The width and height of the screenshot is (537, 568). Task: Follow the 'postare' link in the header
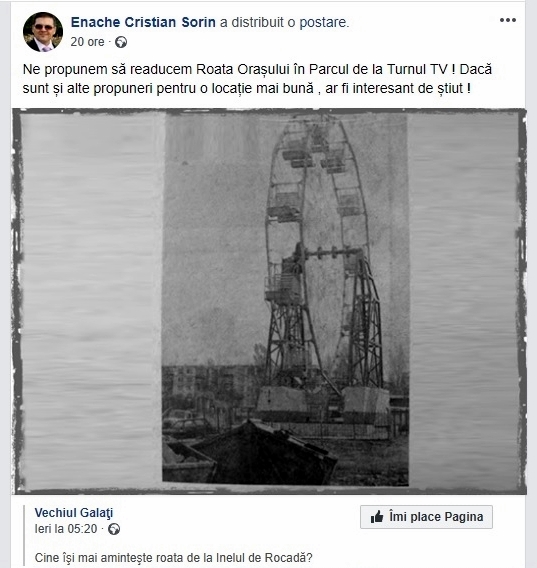[324, 22]
